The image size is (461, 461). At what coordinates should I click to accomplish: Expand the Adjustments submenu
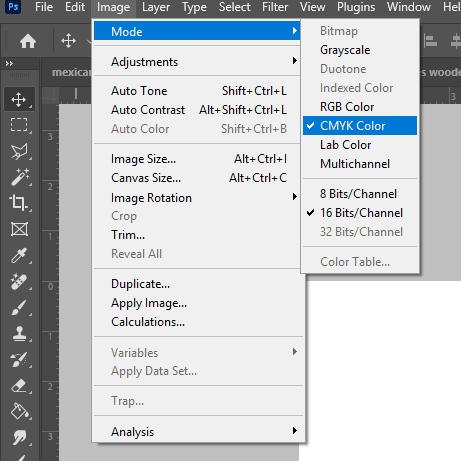point(197,61)
